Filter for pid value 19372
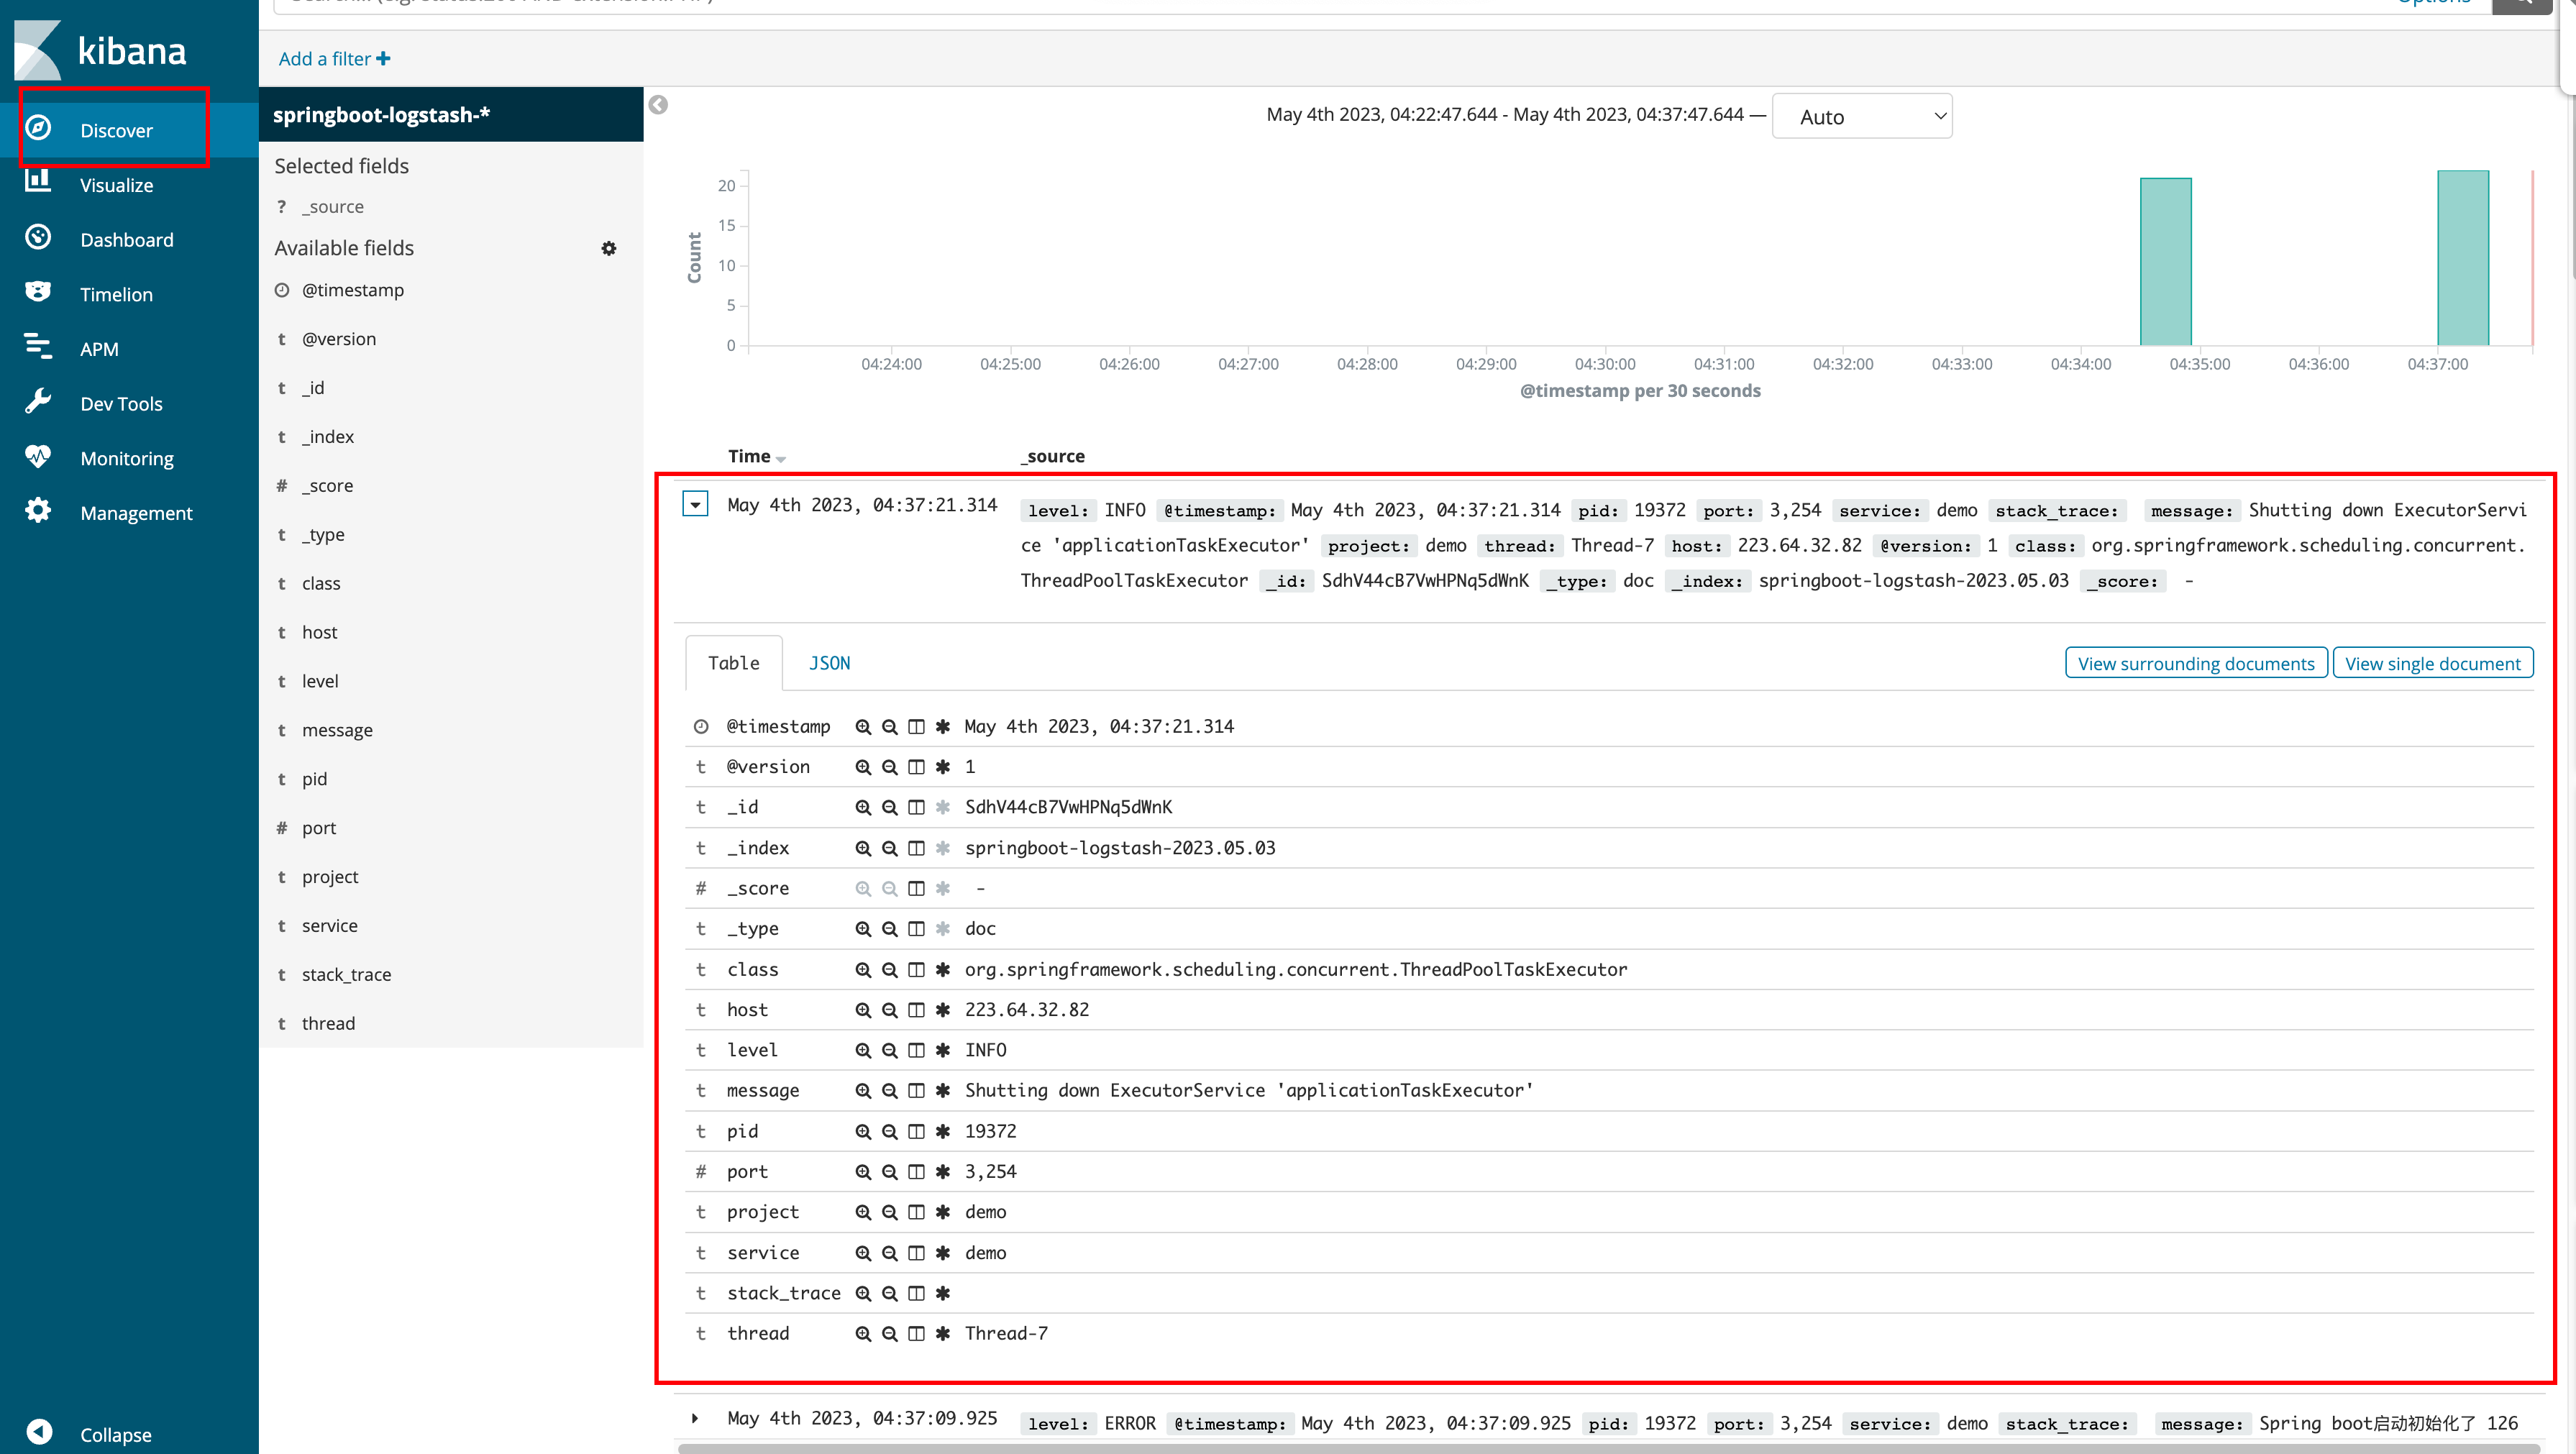2576x1454 pixels. click(863, 1131)
